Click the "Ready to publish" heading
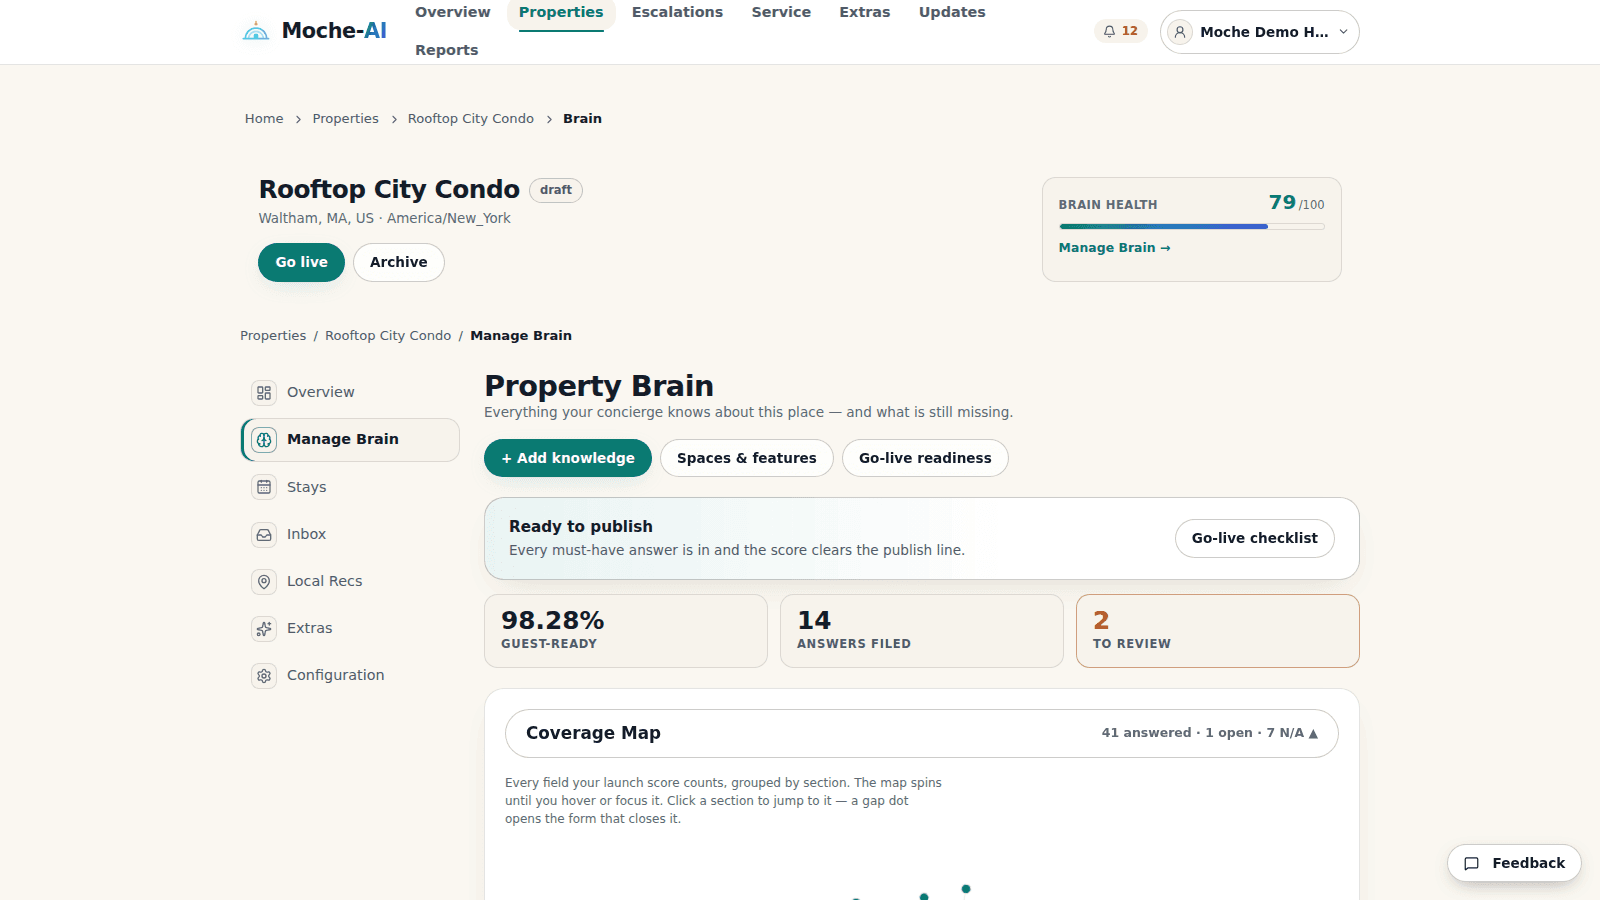Screen dimensions: 1600x900 click(581, 527)
